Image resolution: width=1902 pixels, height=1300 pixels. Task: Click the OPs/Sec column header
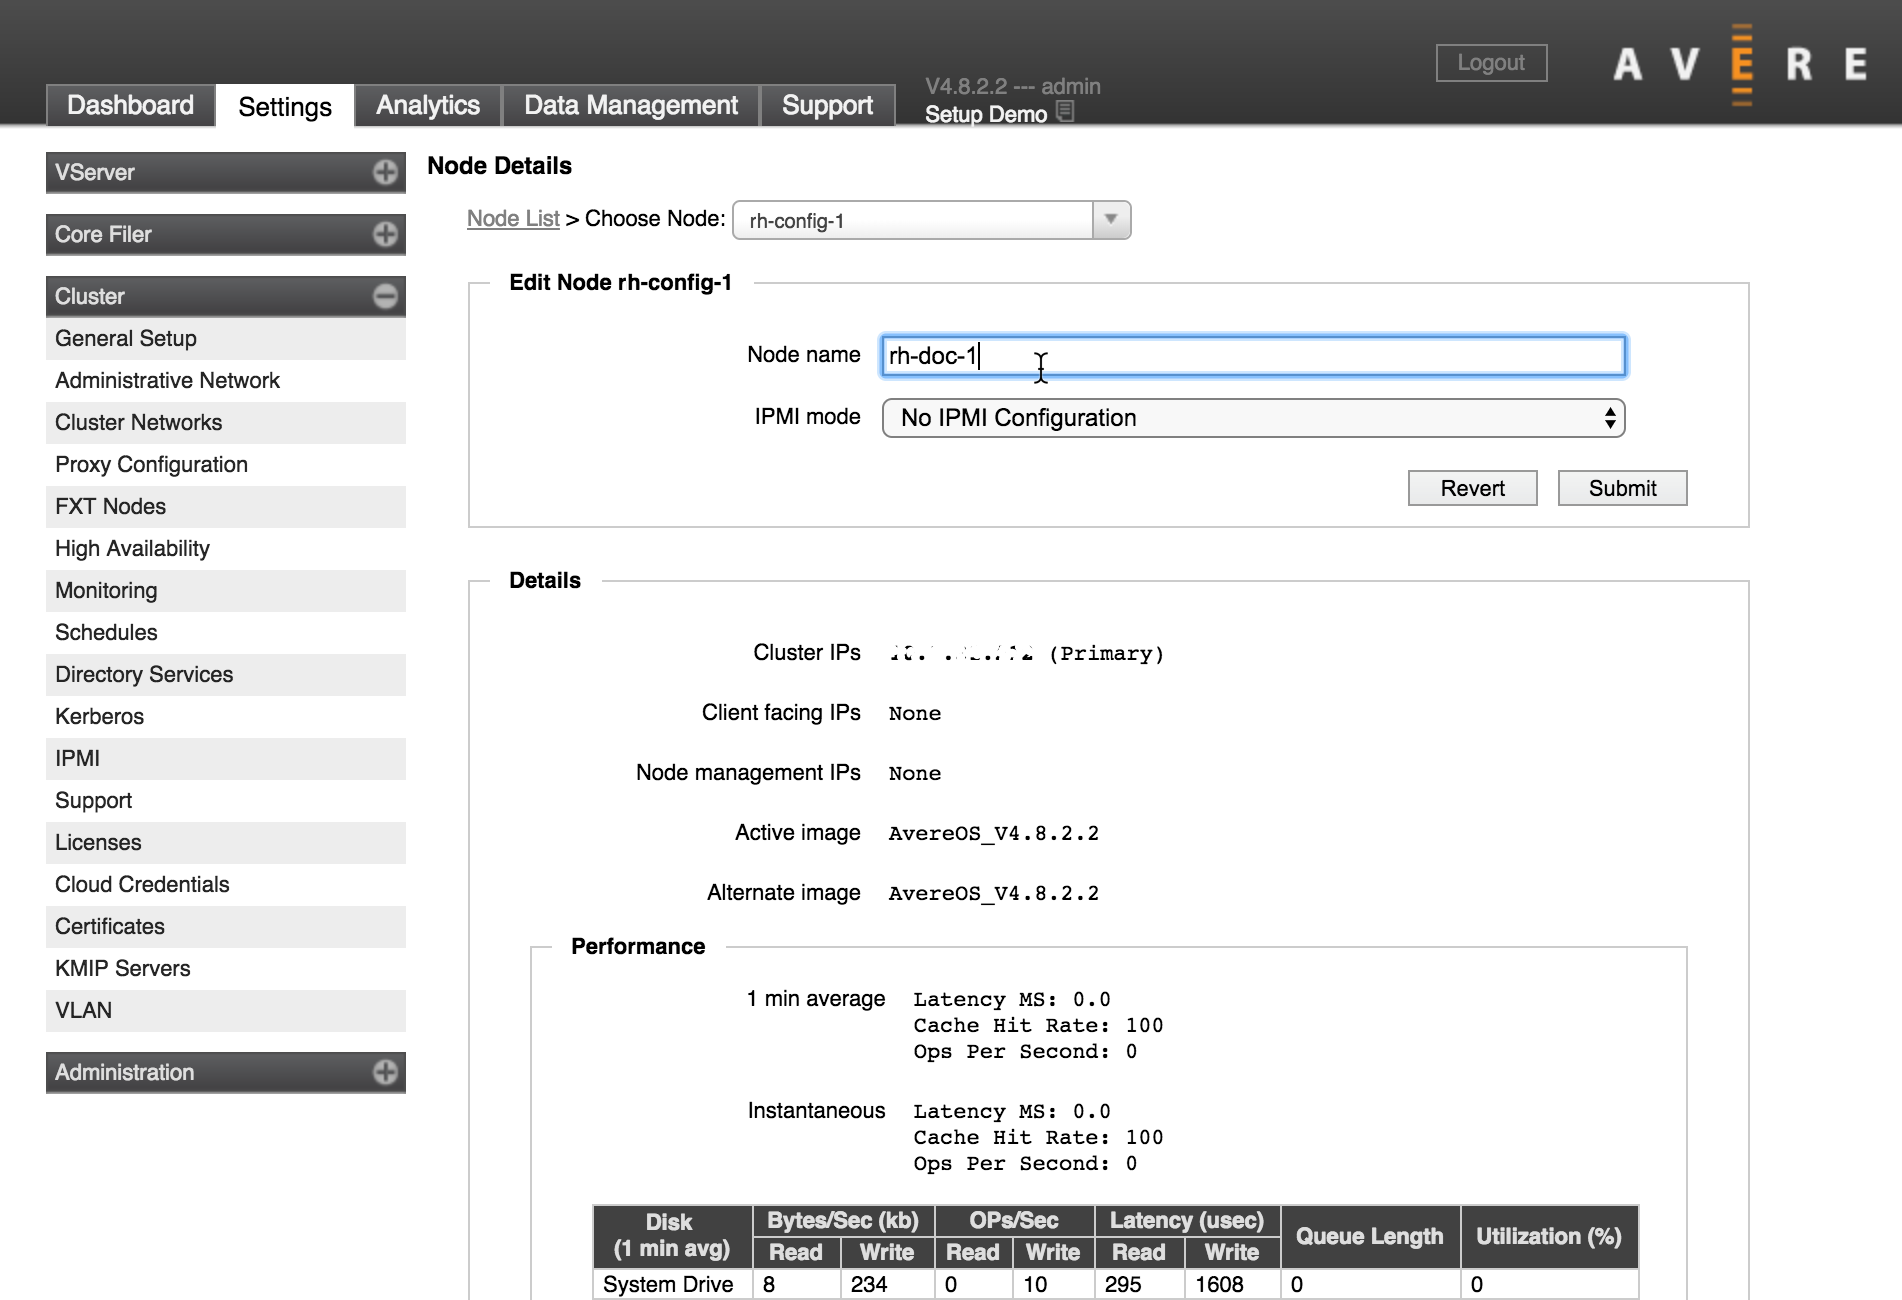coord(1014,1221)
